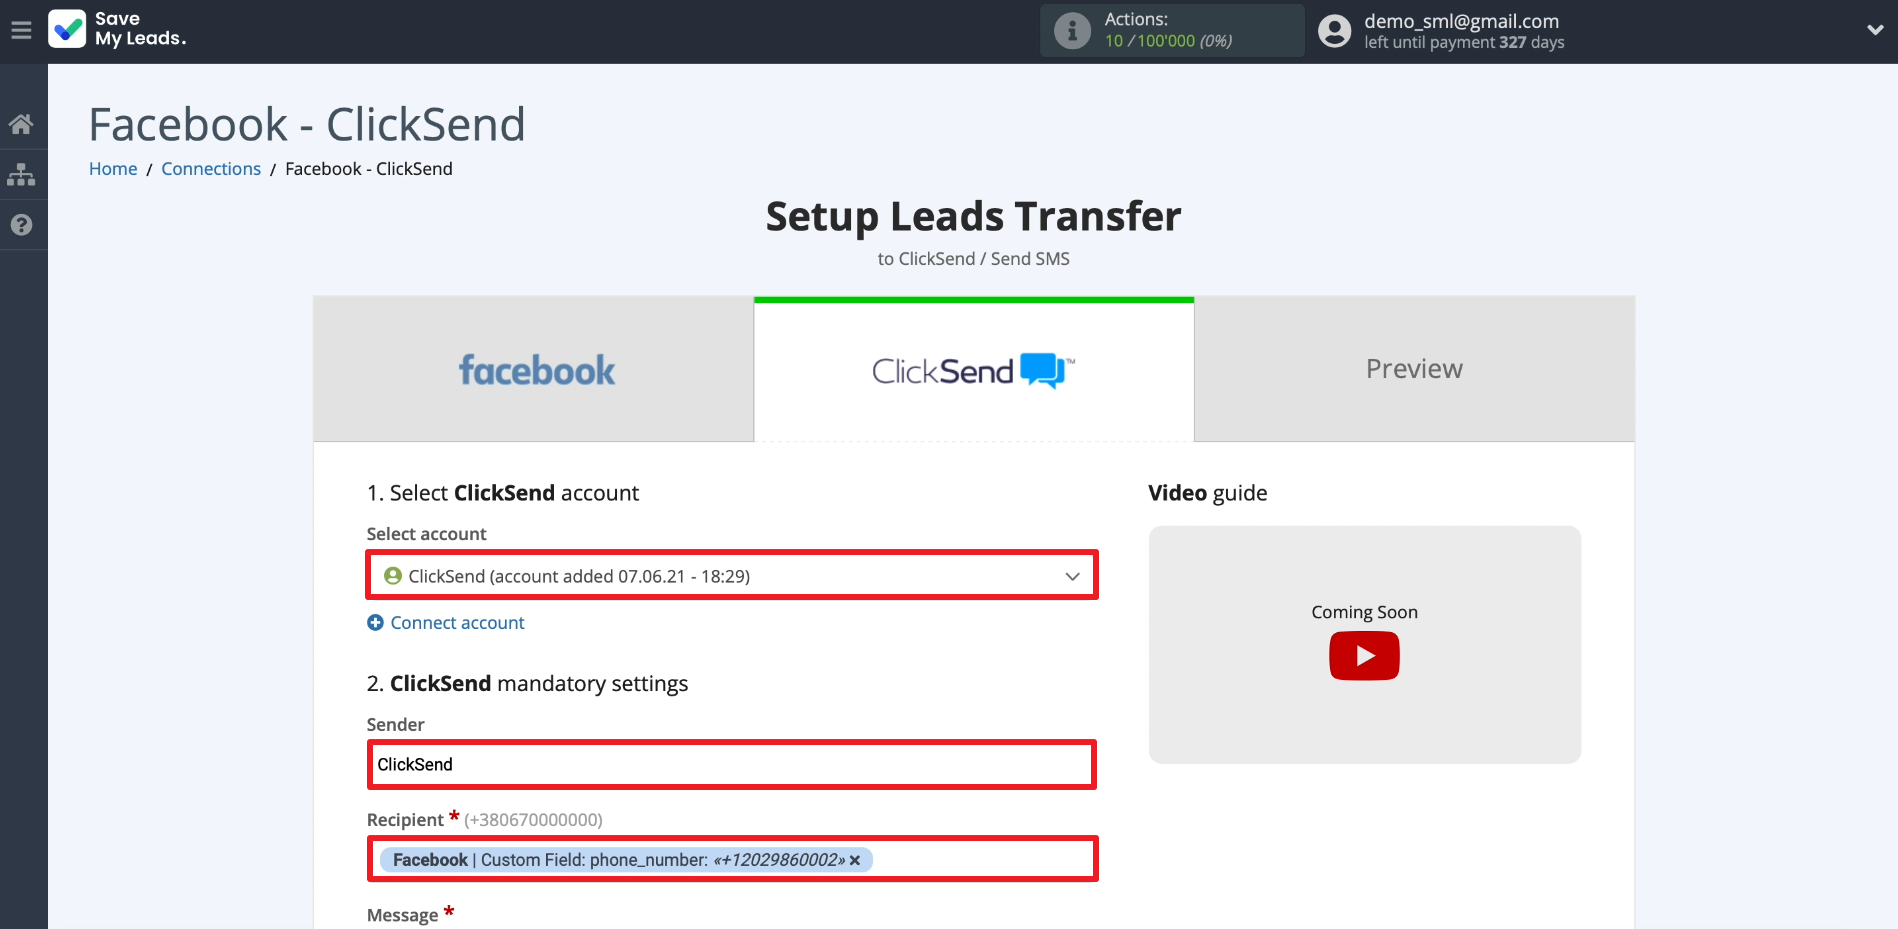
Task: Click the Save My Leads brand text
Action: coord(140,29)
